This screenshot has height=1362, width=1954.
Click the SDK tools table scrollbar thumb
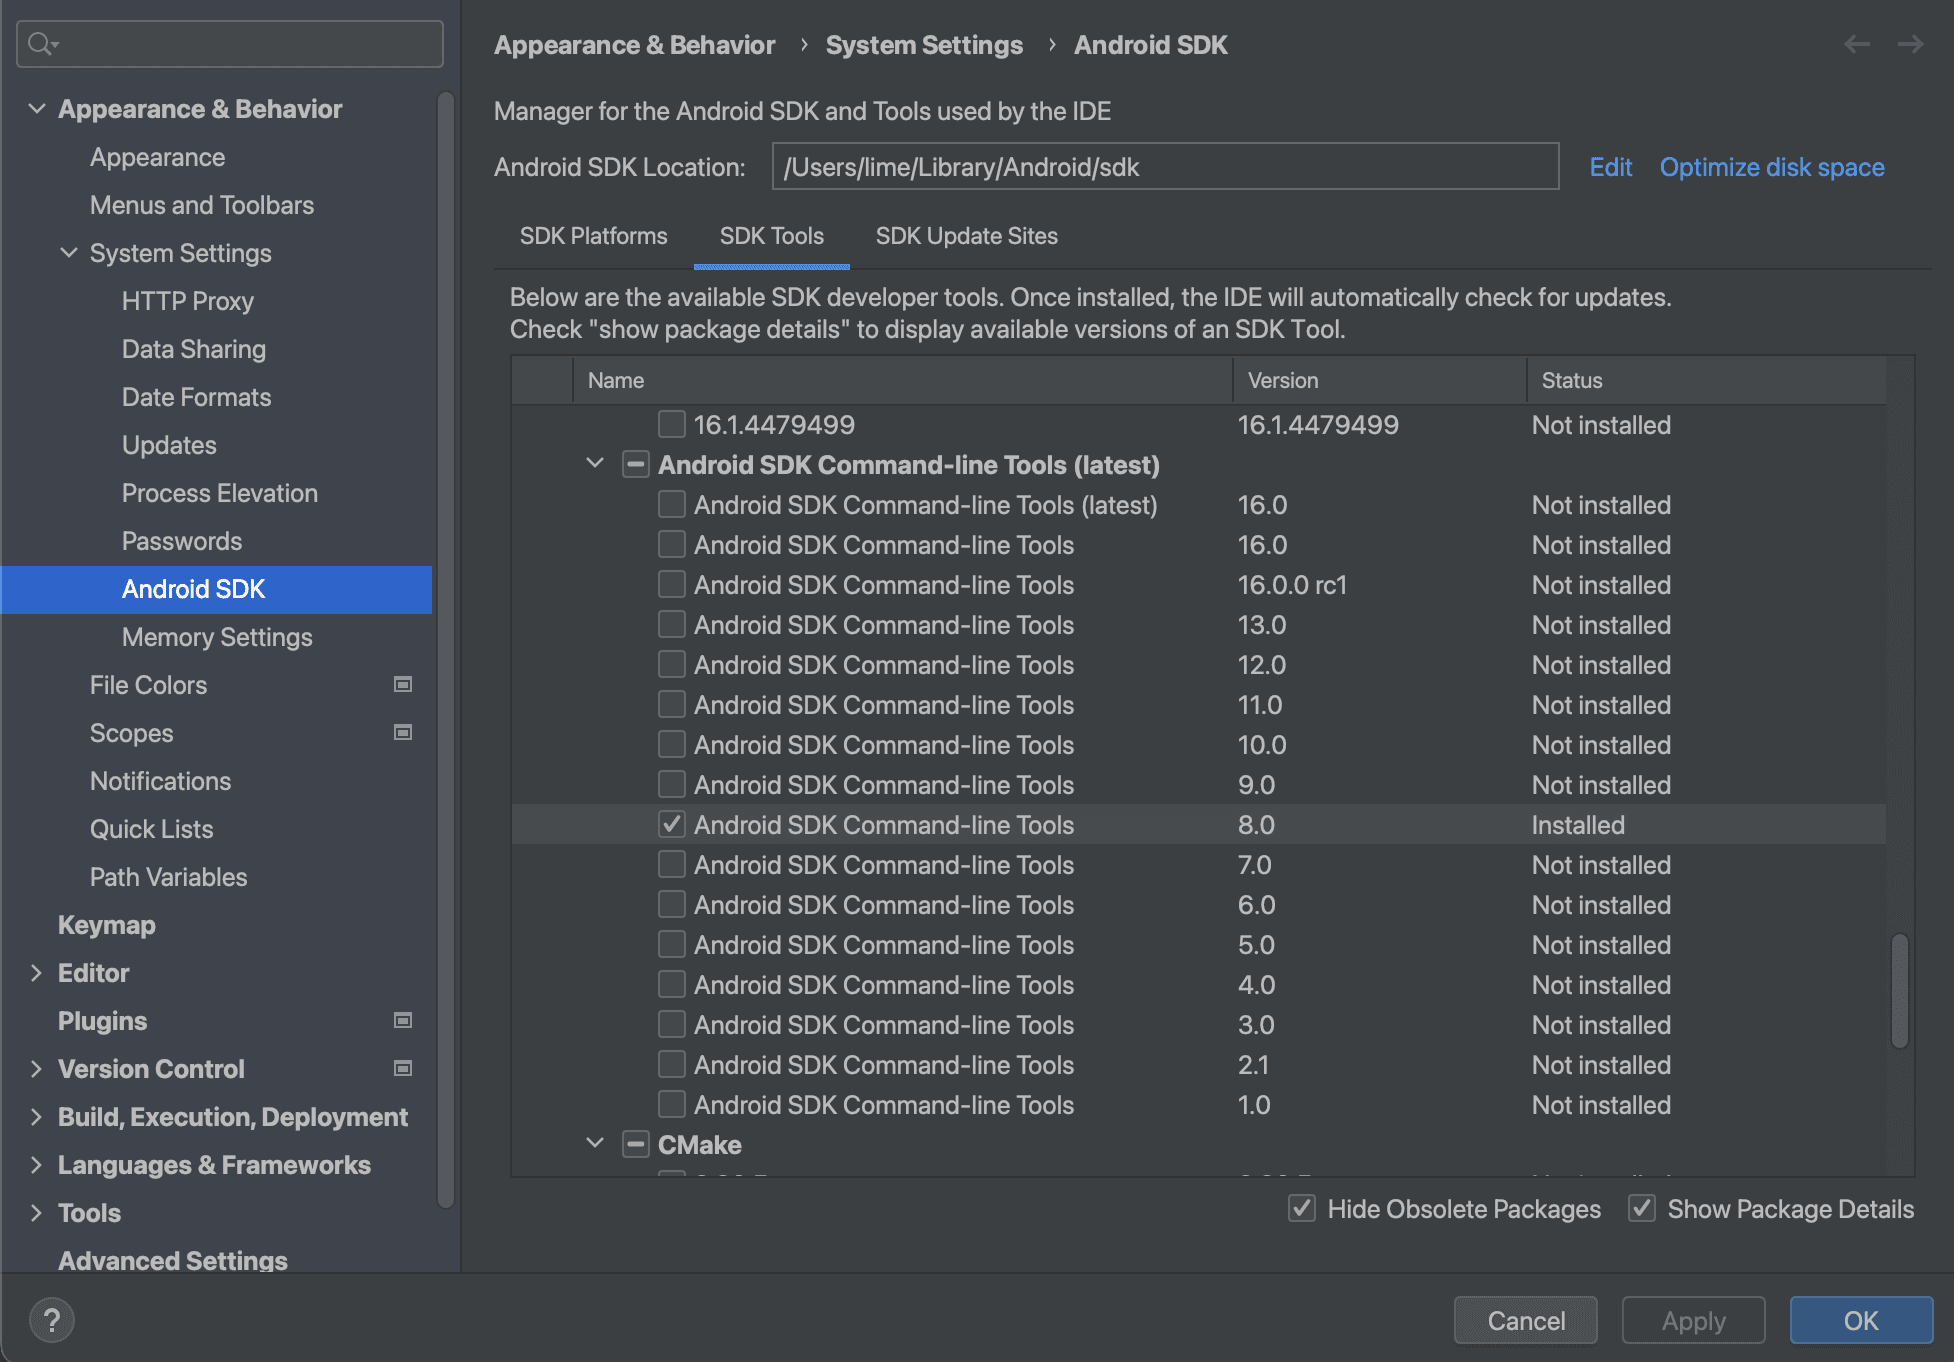point(1900,990)
